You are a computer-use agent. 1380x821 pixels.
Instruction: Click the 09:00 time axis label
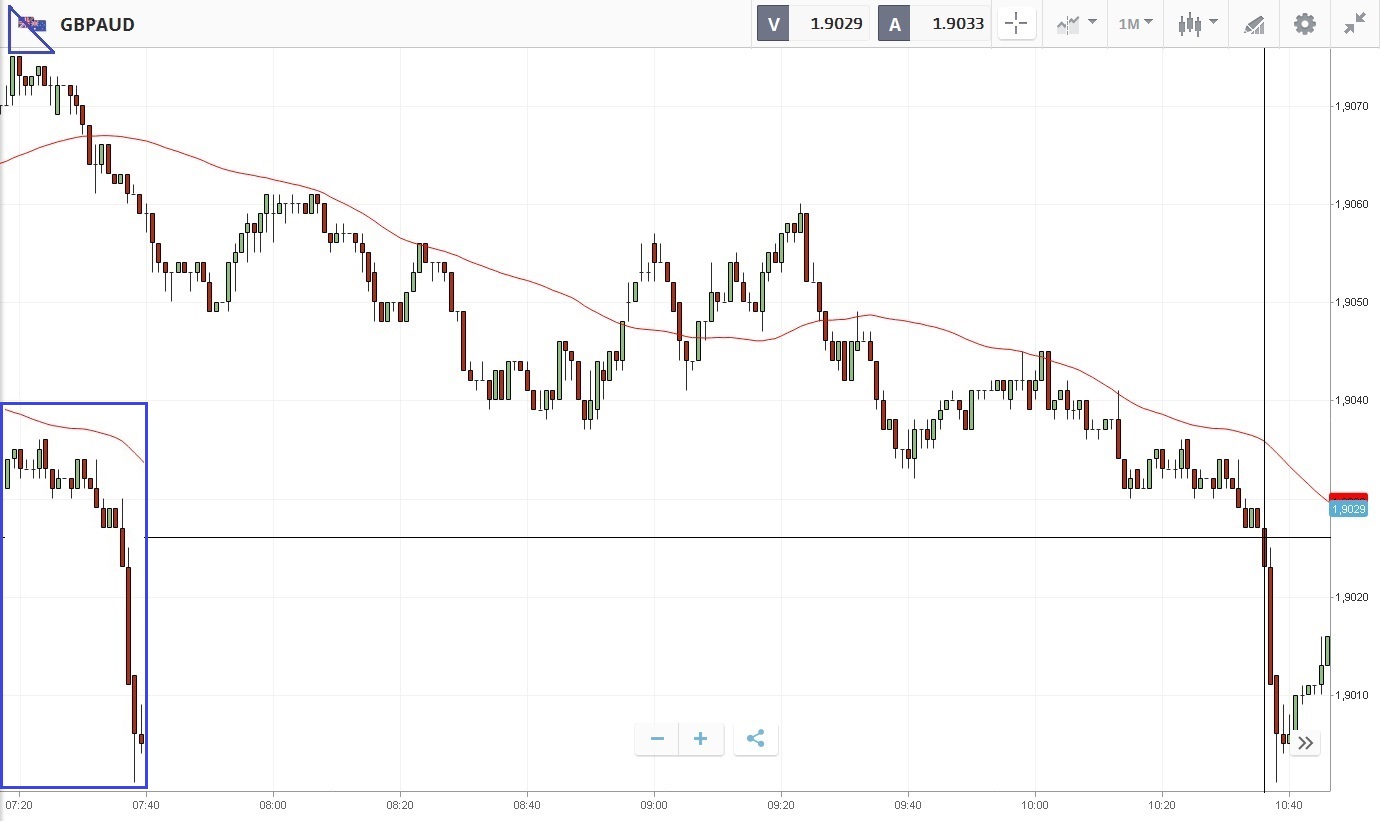click(654, 804)
